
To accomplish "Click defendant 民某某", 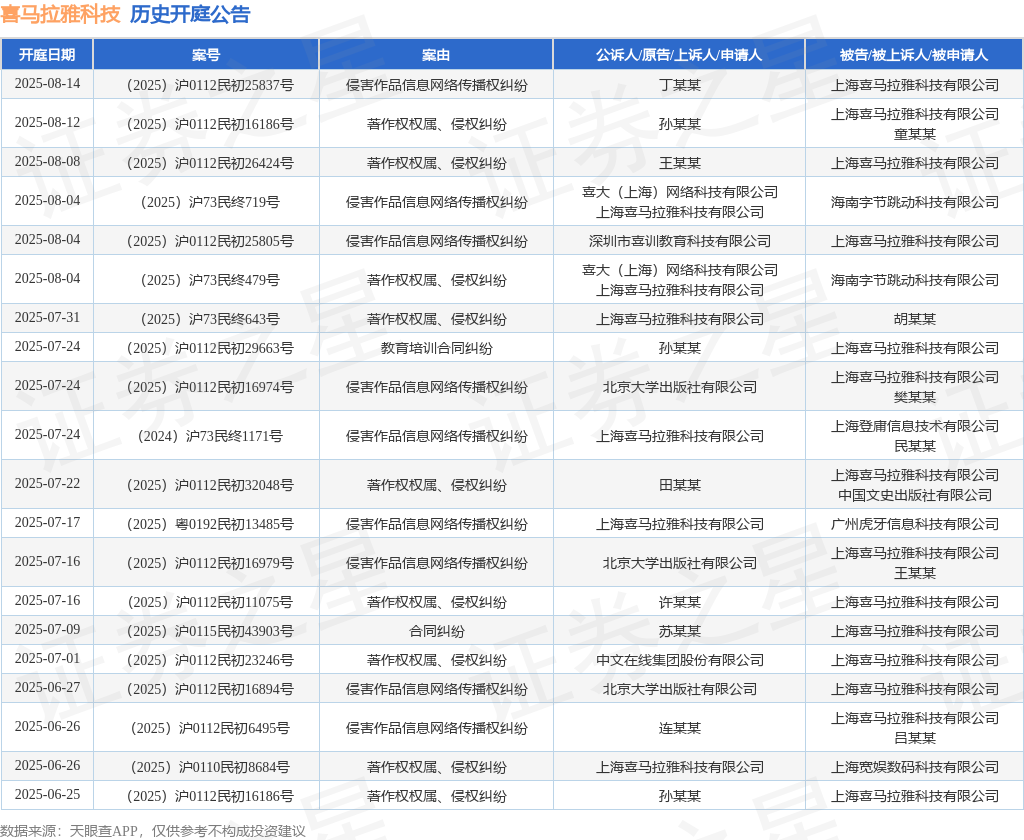I will click(914, 446).
